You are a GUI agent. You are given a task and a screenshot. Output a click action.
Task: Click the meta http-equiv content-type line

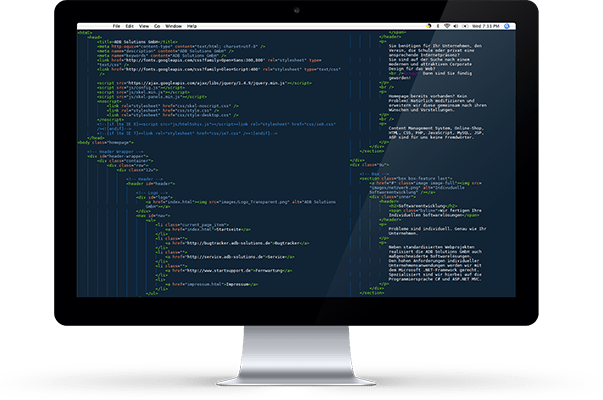(x=181, y=47)
